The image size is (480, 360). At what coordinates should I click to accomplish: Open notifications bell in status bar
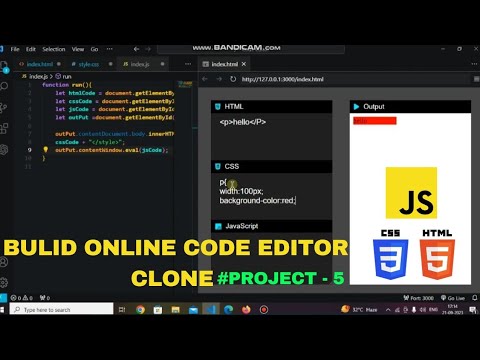click(x=475, y=298)
